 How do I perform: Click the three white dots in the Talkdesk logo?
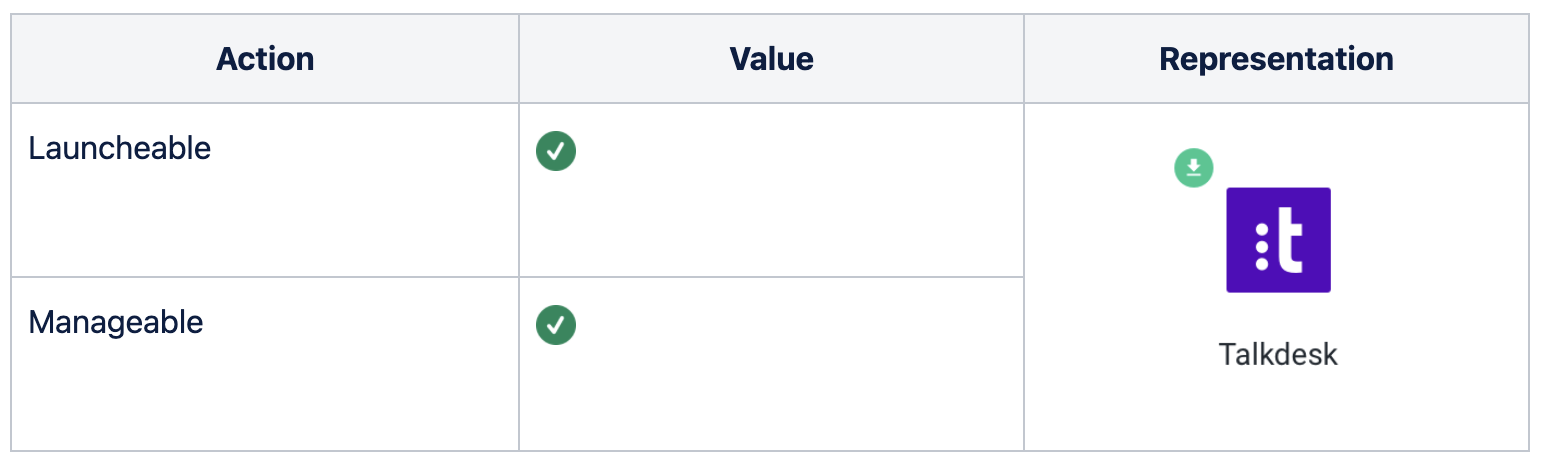pyautogui.click(x=1262, y=247)
